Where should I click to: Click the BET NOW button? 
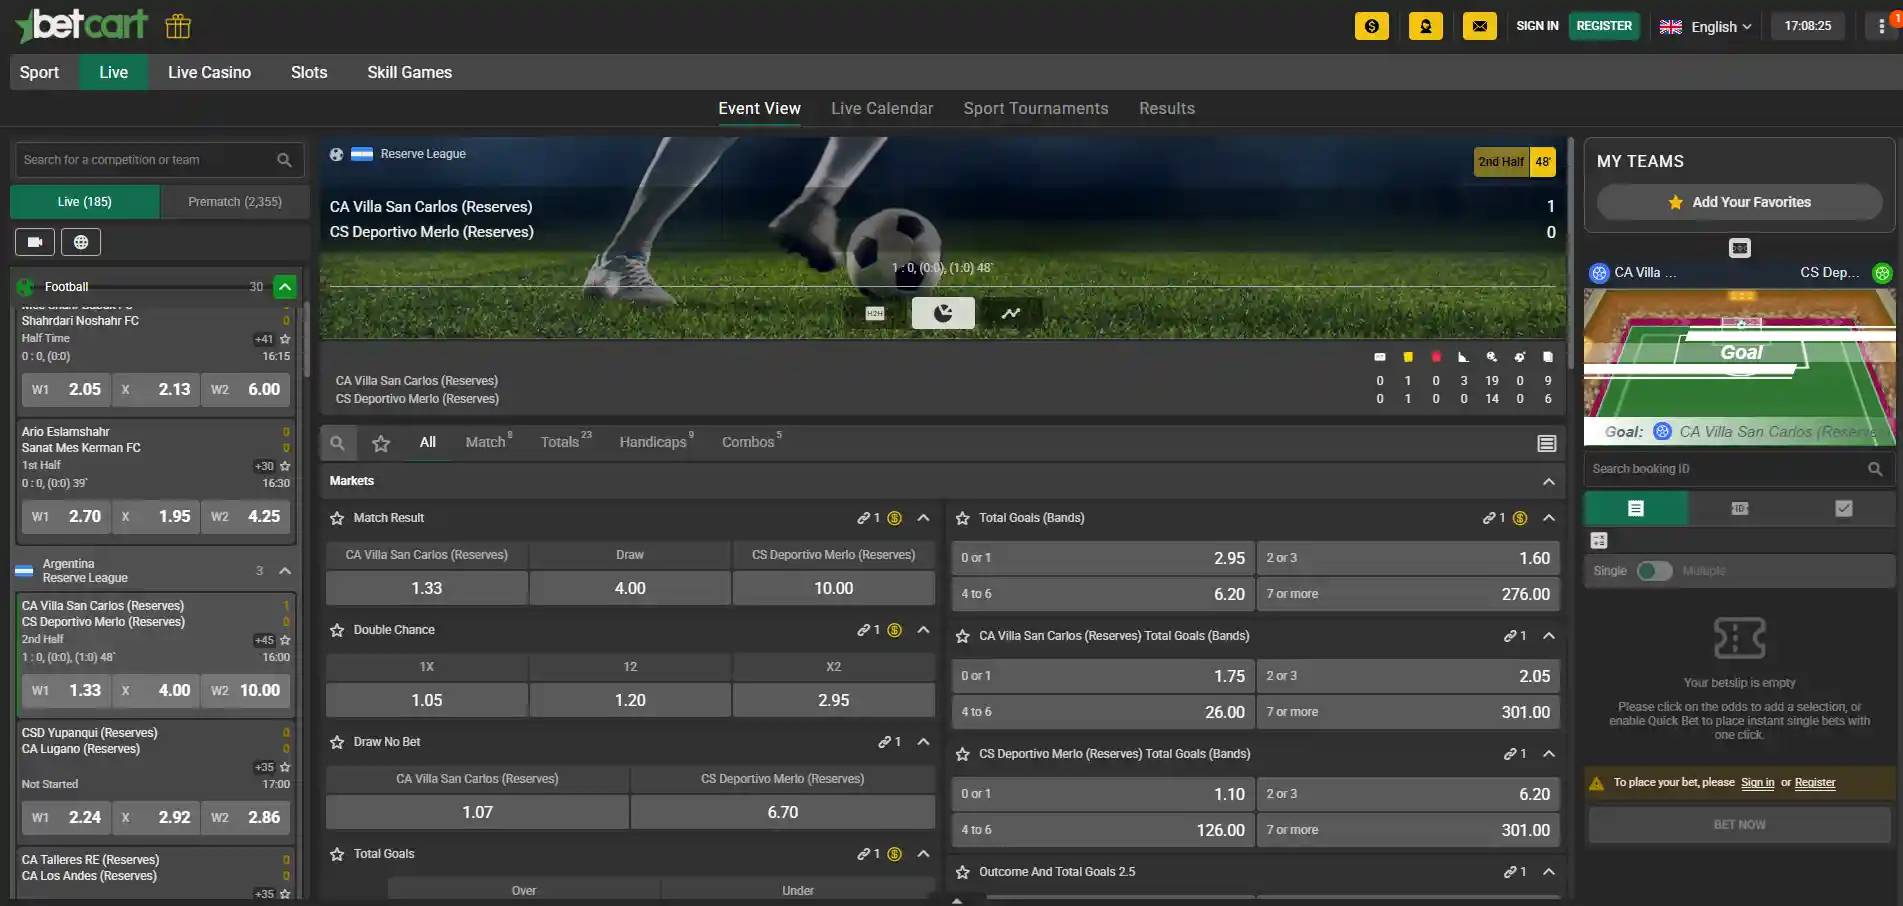(x=1740, y=825)
